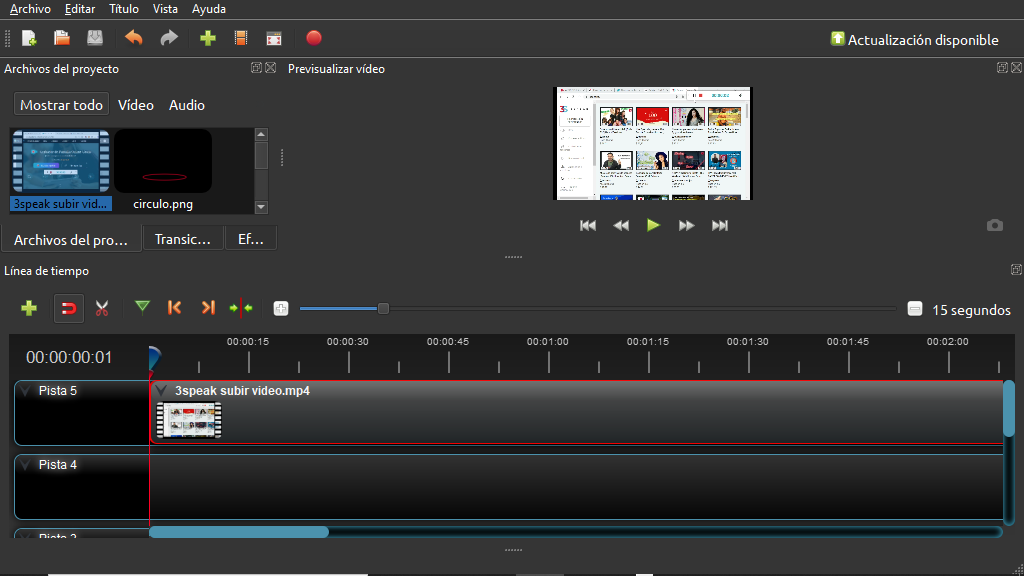Click the video preview frame
This screenshot has height=576, width=1024.
pyautogui.click(x=653, y=144)
